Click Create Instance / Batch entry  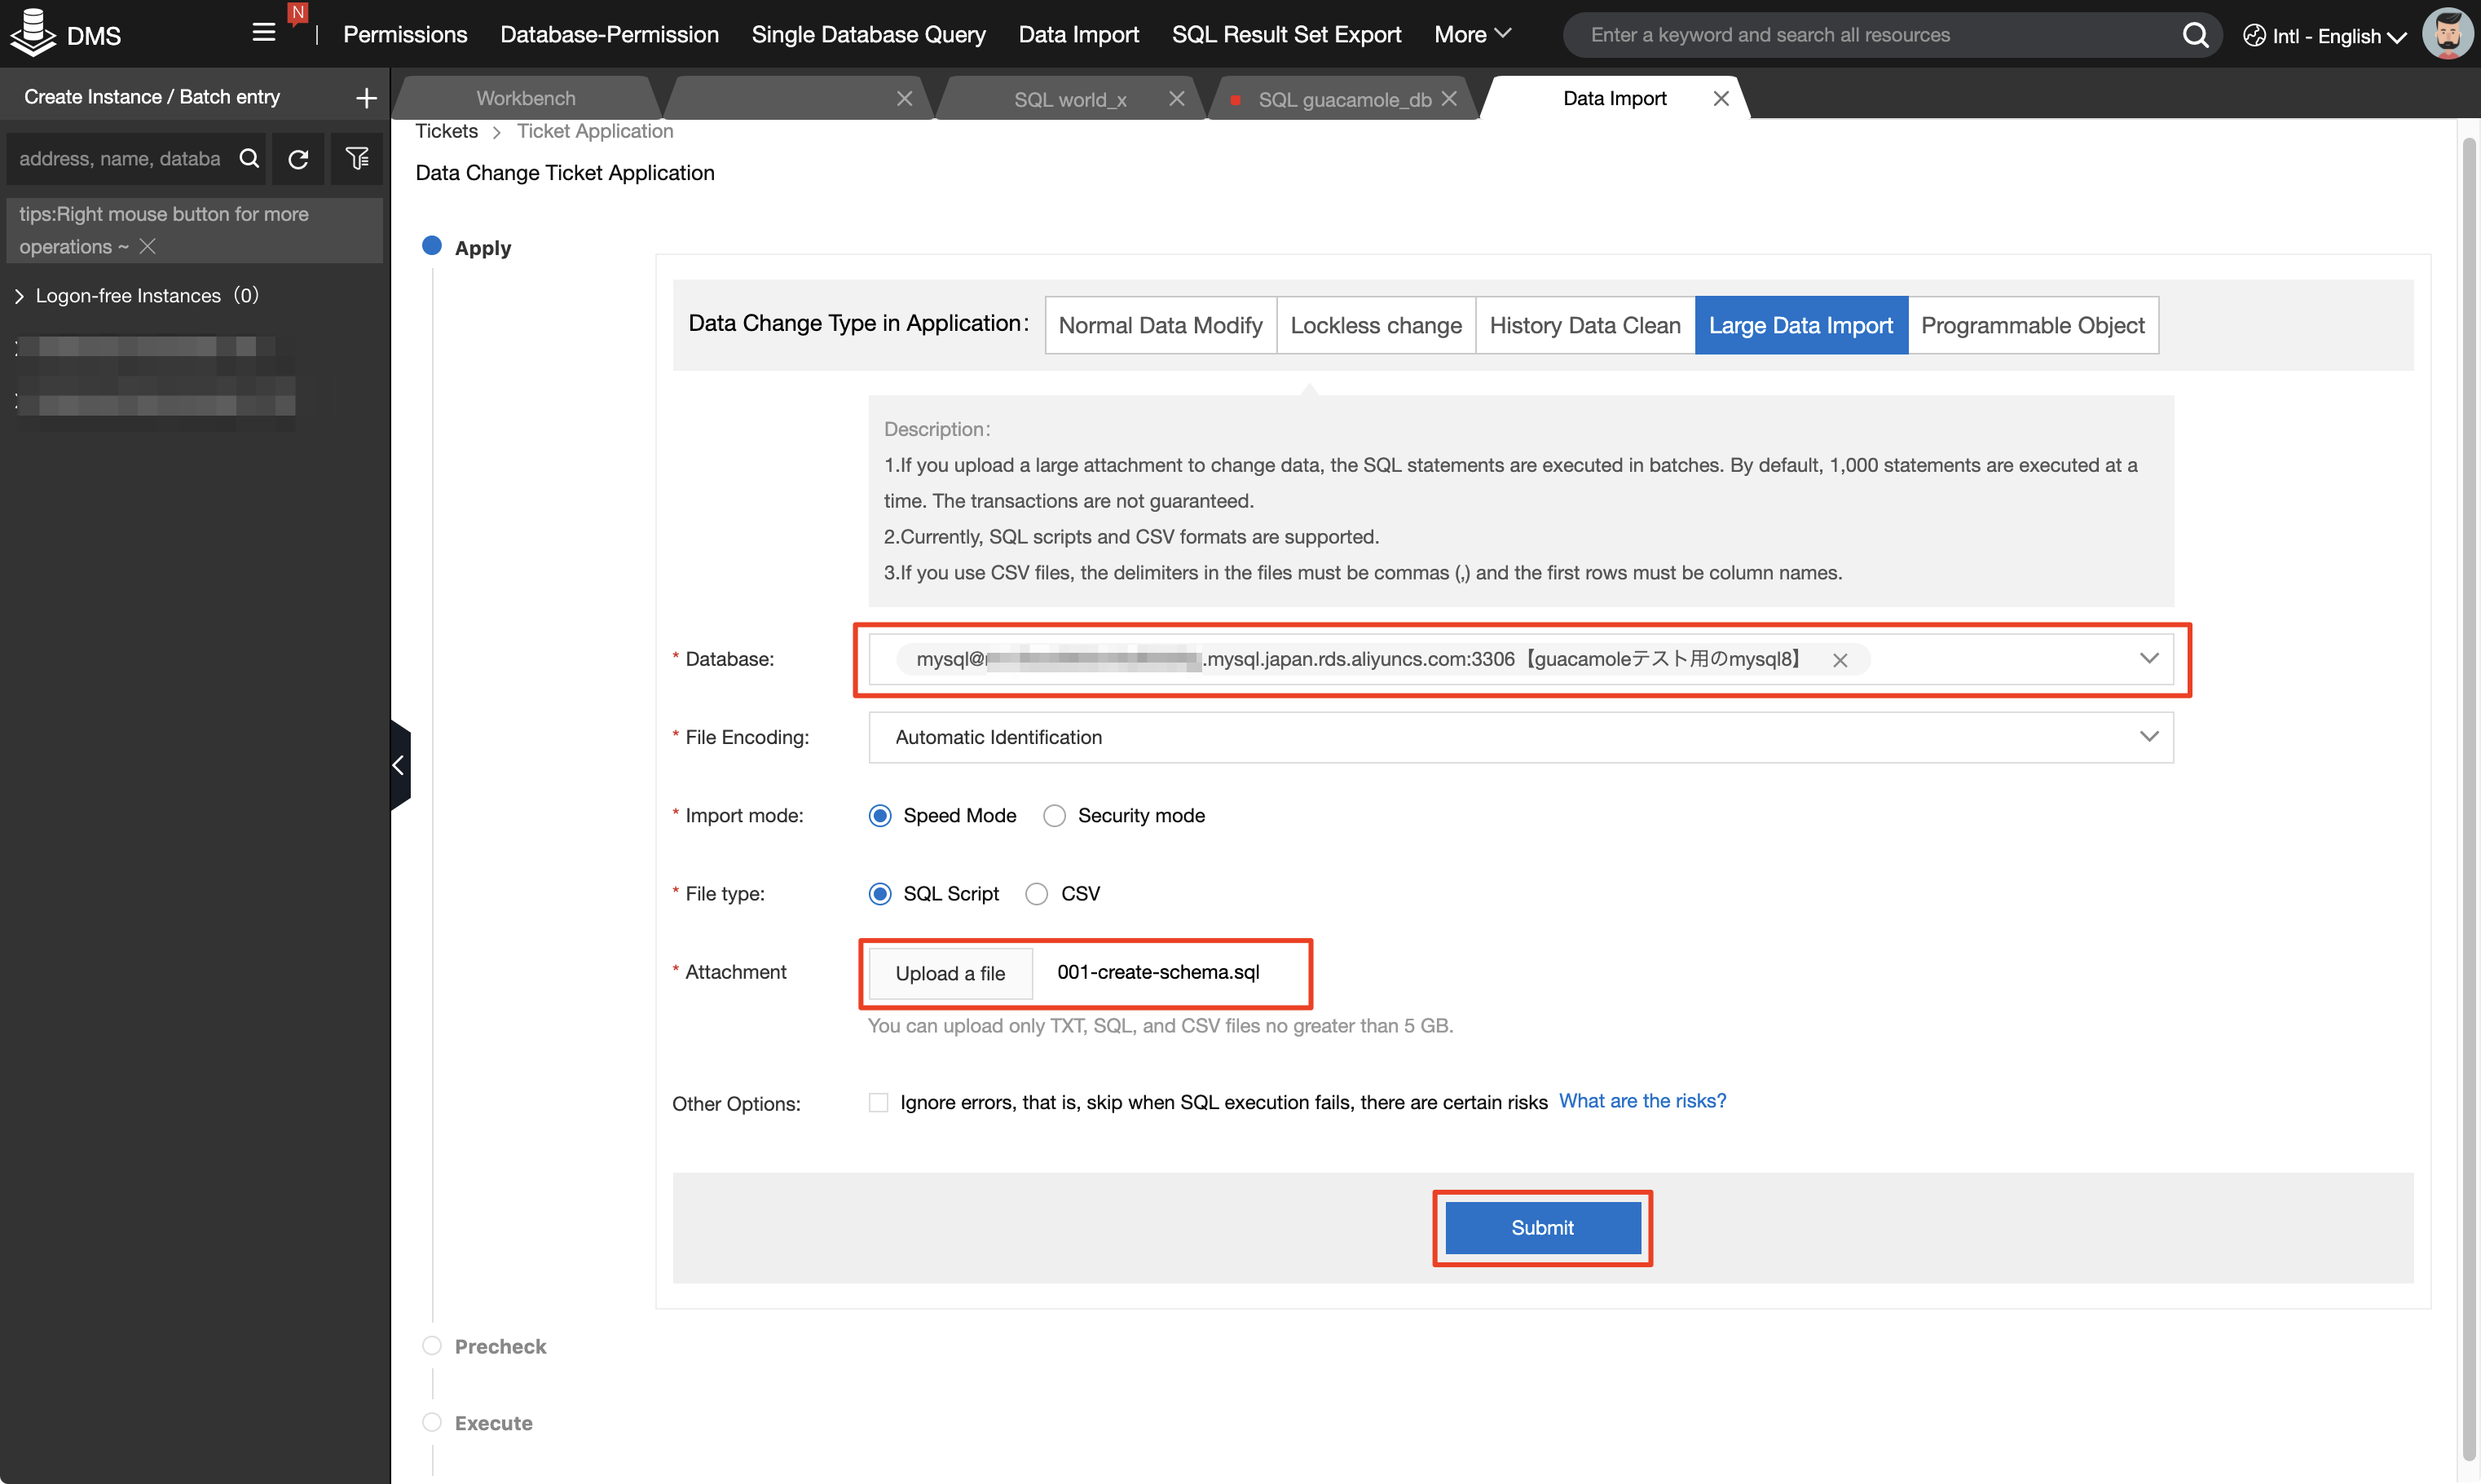coord(152,97)
